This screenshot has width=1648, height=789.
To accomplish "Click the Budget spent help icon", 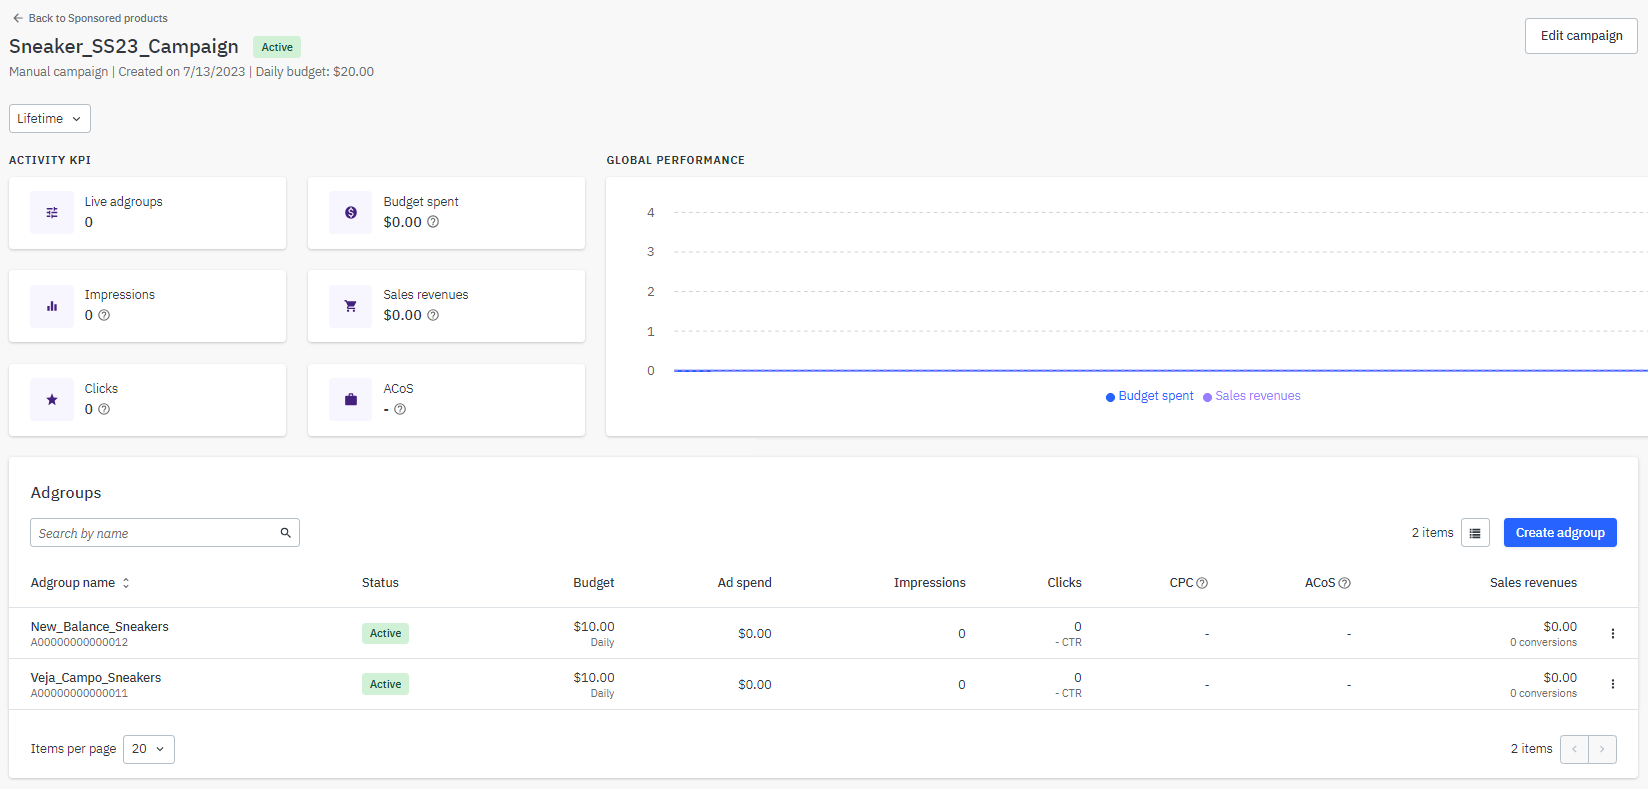I will point(433,222).
